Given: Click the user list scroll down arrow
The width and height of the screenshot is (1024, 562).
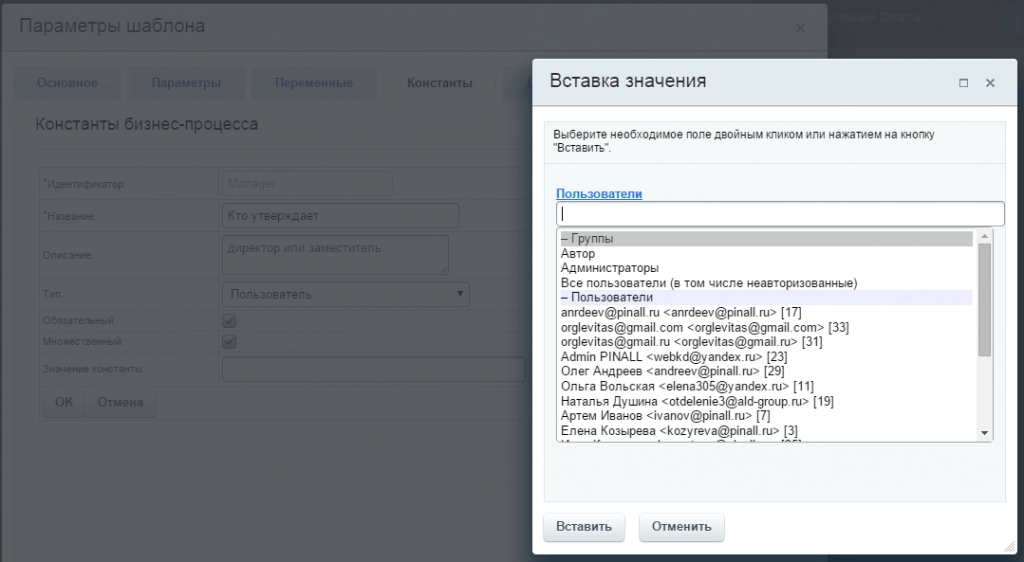Looking at the screenshot, I should [985, 433].
